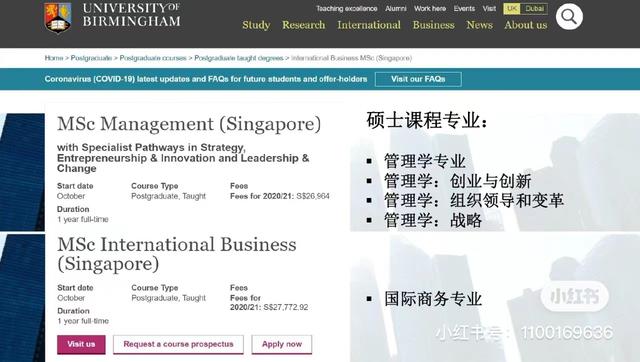Image resolution: width=640 pixels, height=362 pixels.
Task: Click the S$27,772.92 fee value
Action: 286,307
